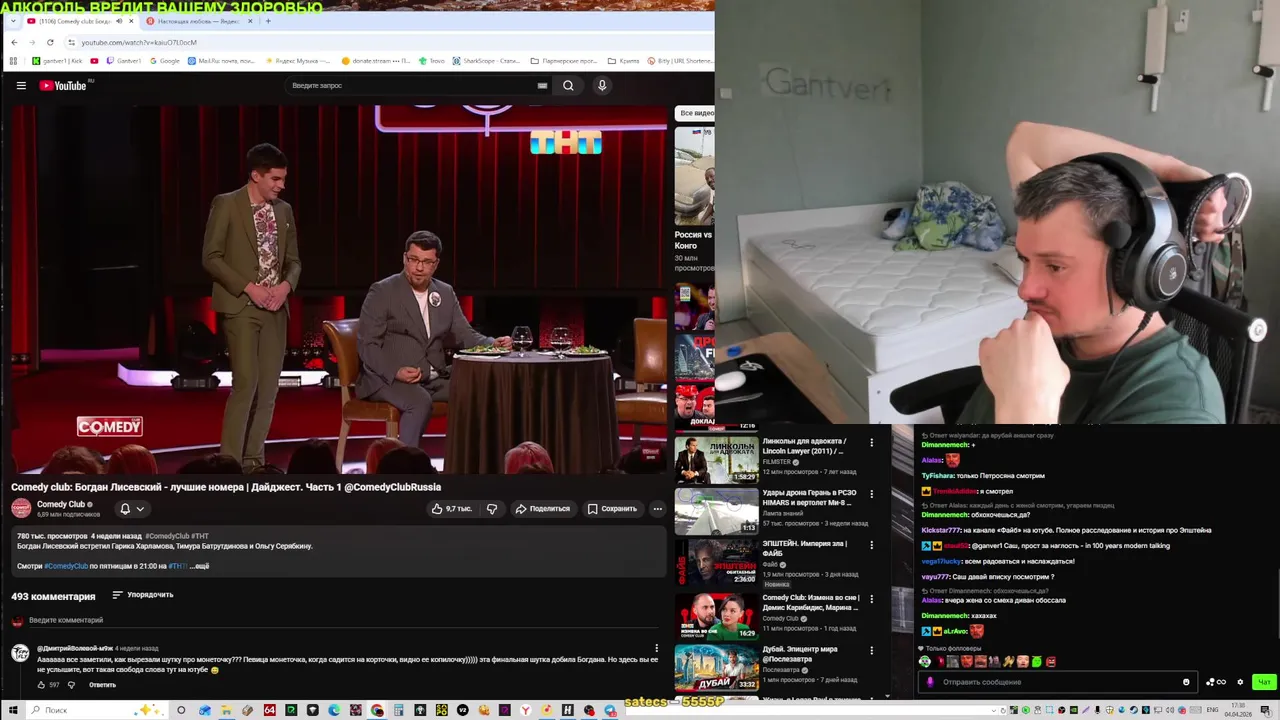Click the purple microphone icon in chat input
Image resolution: width=1280 pixels, height=720 pixels.
pyautogui.click(x=930, y=682)
